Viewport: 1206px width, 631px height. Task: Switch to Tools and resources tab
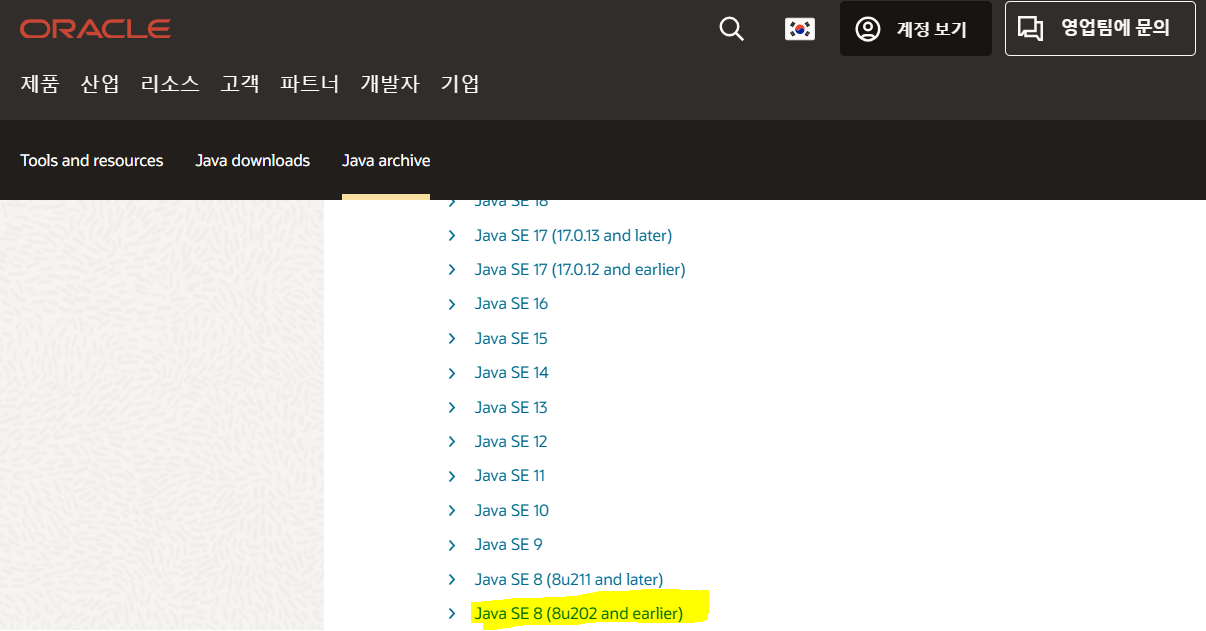pos(92,160)
